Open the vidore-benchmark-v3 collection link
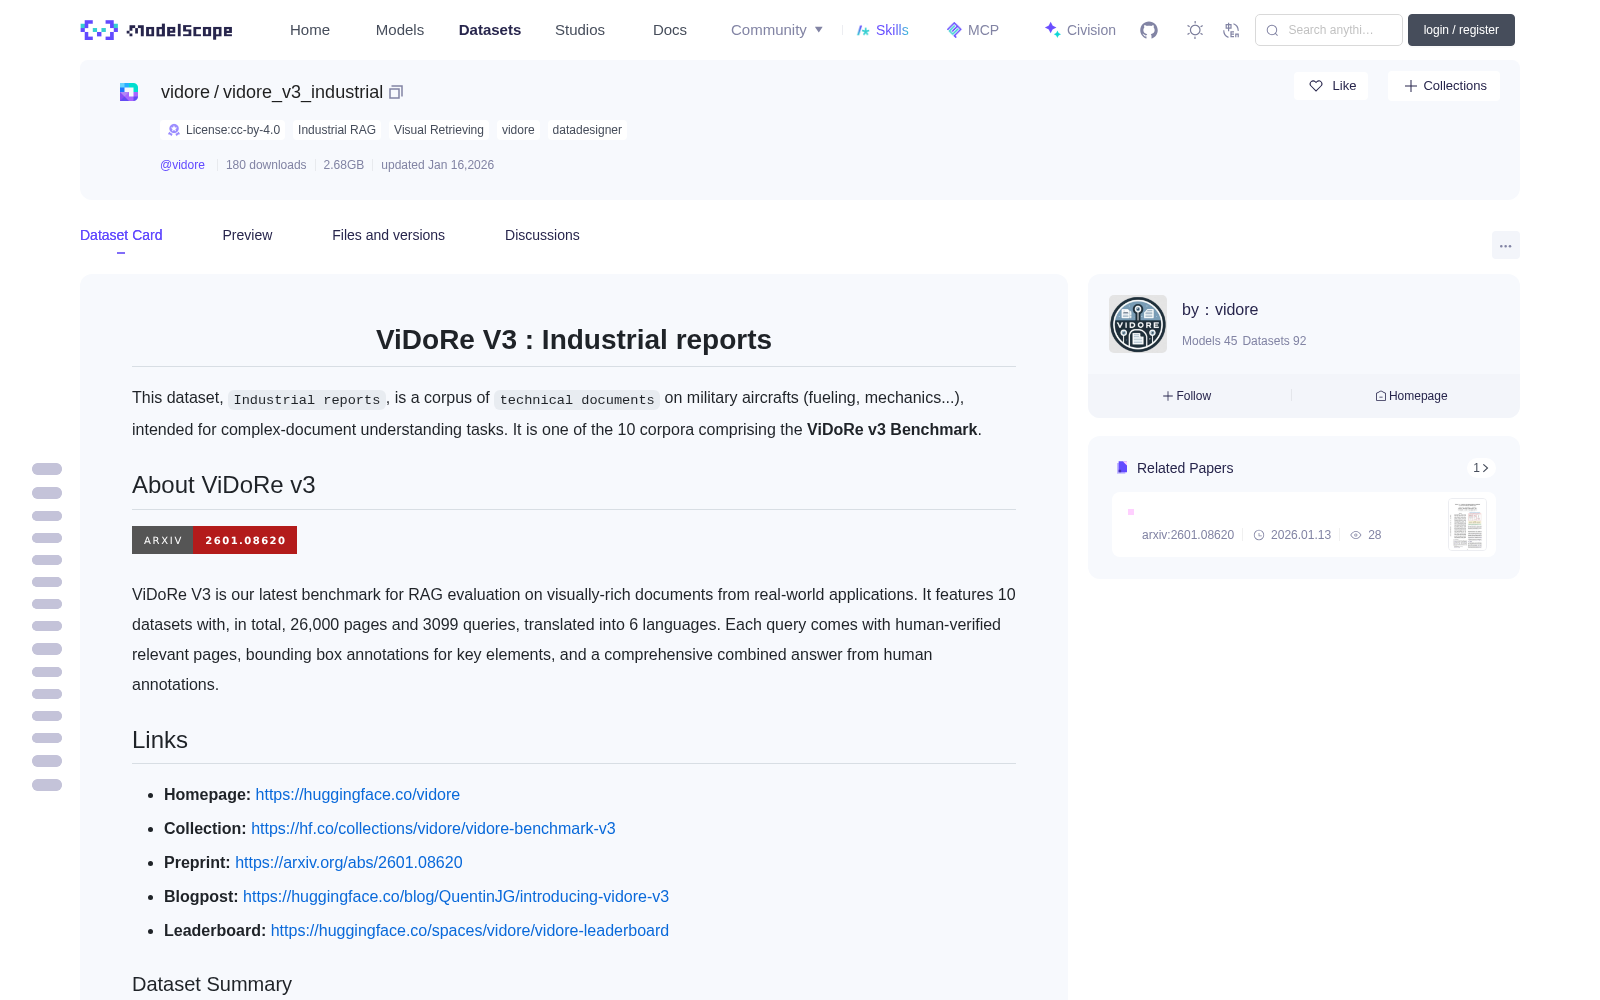Image resolution: width=1600 pixels, height=1000 pixels. tap(433, 828)
